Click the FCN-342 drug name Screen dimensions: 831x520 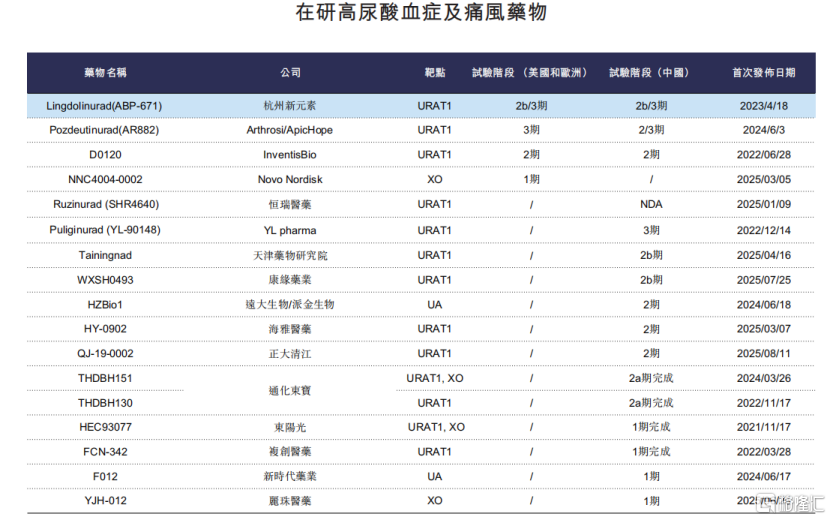[105, 452]
